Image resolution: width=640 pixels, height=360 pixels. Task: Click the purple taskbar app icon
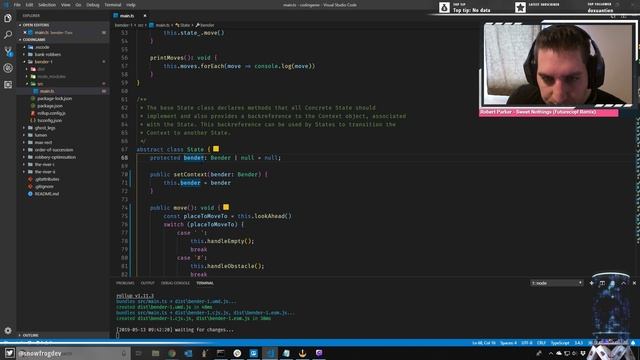point(319,353)
